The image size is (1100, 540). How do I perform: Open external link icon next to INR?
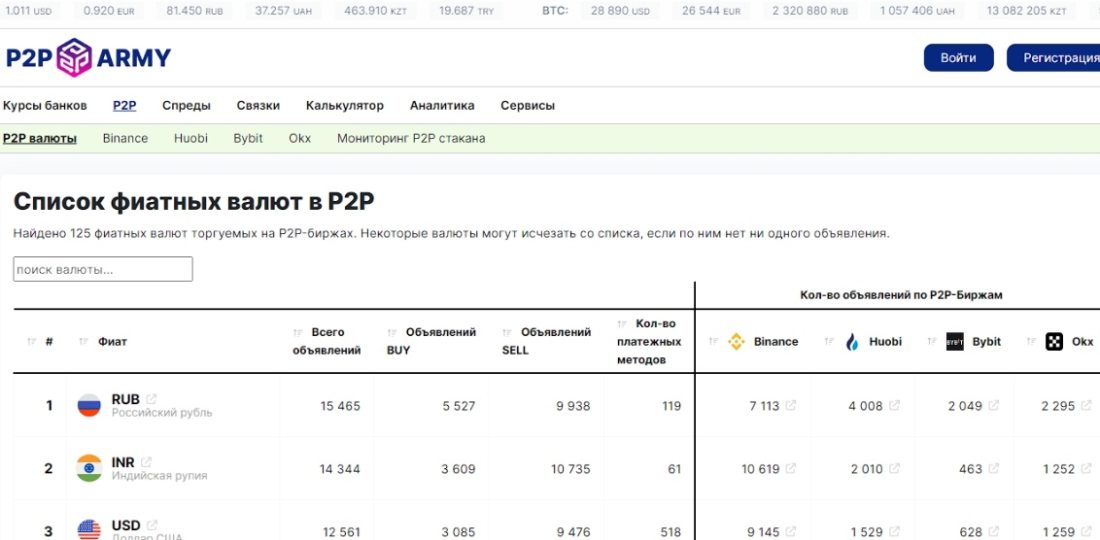point(146,462)
